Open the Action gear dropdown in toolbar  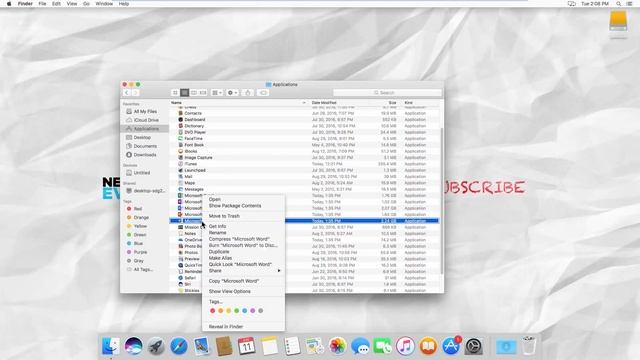click(232, 93)
